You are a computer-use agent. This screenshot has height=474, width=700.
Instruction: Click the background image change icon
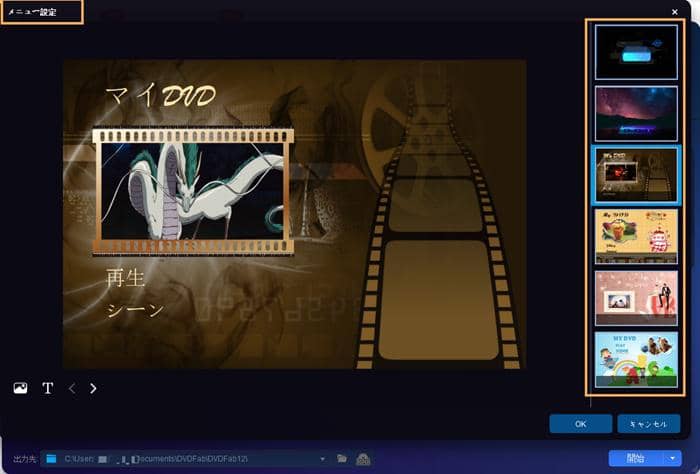(x=20, y=388)
